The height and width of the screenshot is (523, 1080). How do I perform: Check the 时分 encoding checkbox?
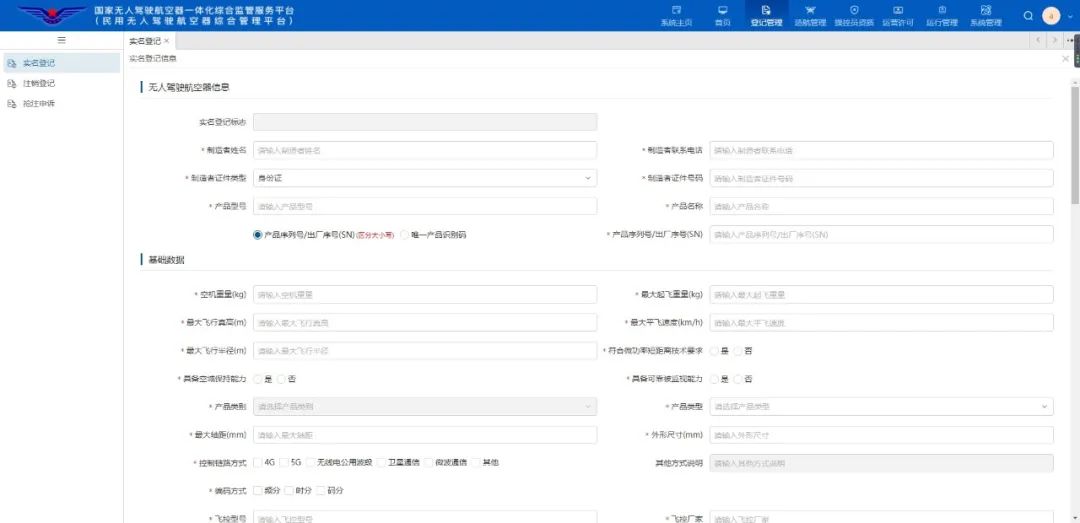289,491
